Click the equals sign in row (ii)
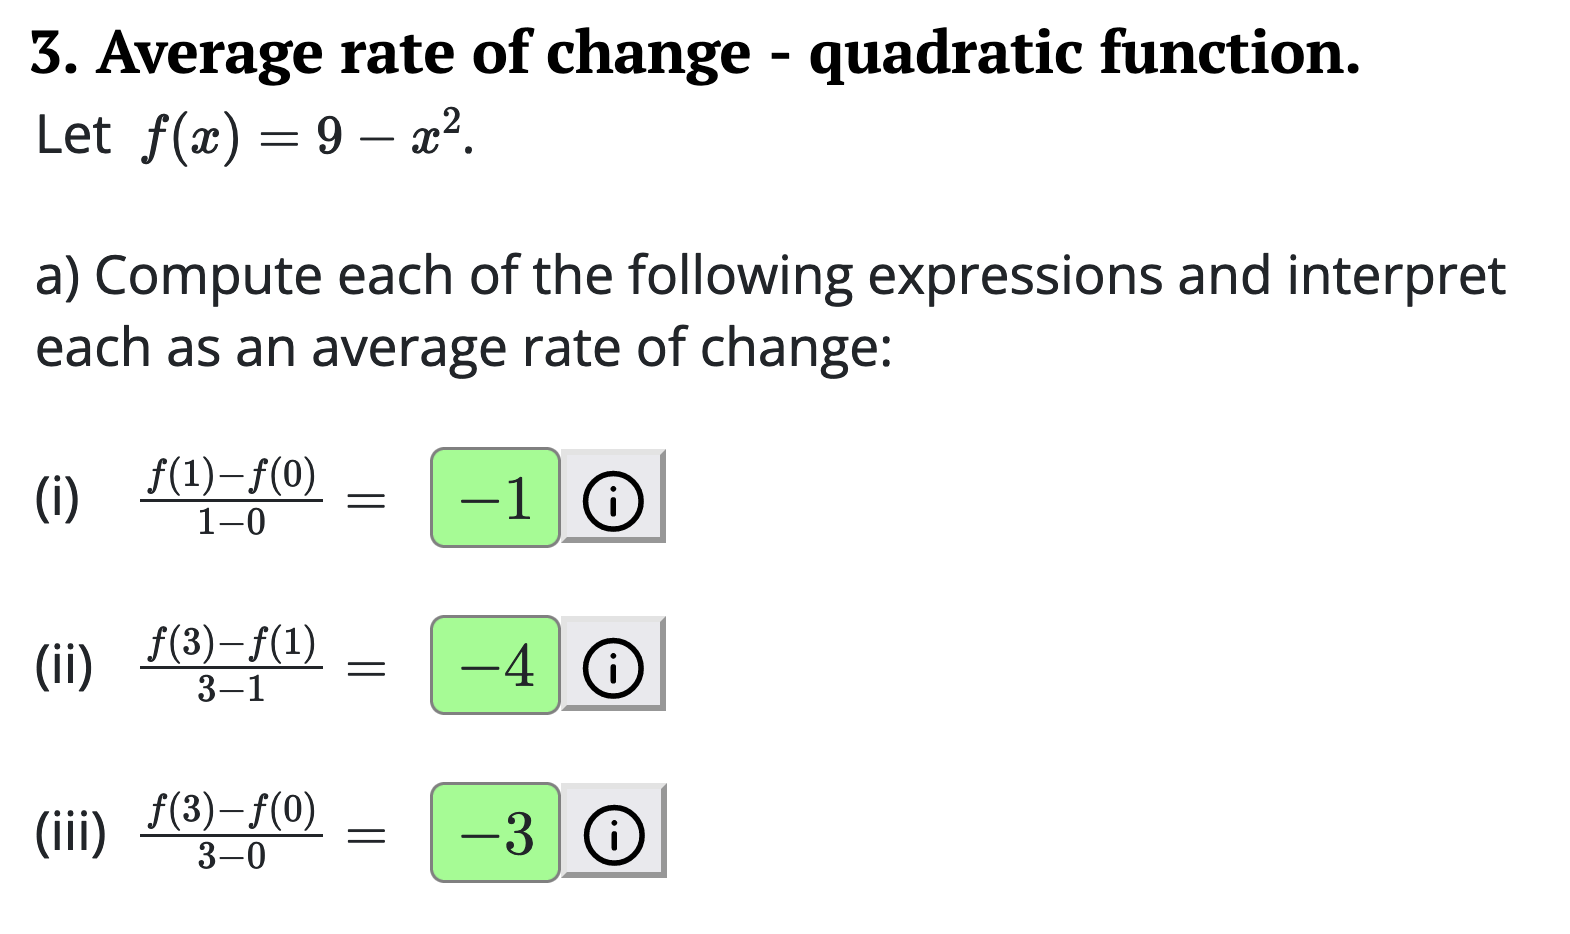1570x934 pixels. [366, 667]
